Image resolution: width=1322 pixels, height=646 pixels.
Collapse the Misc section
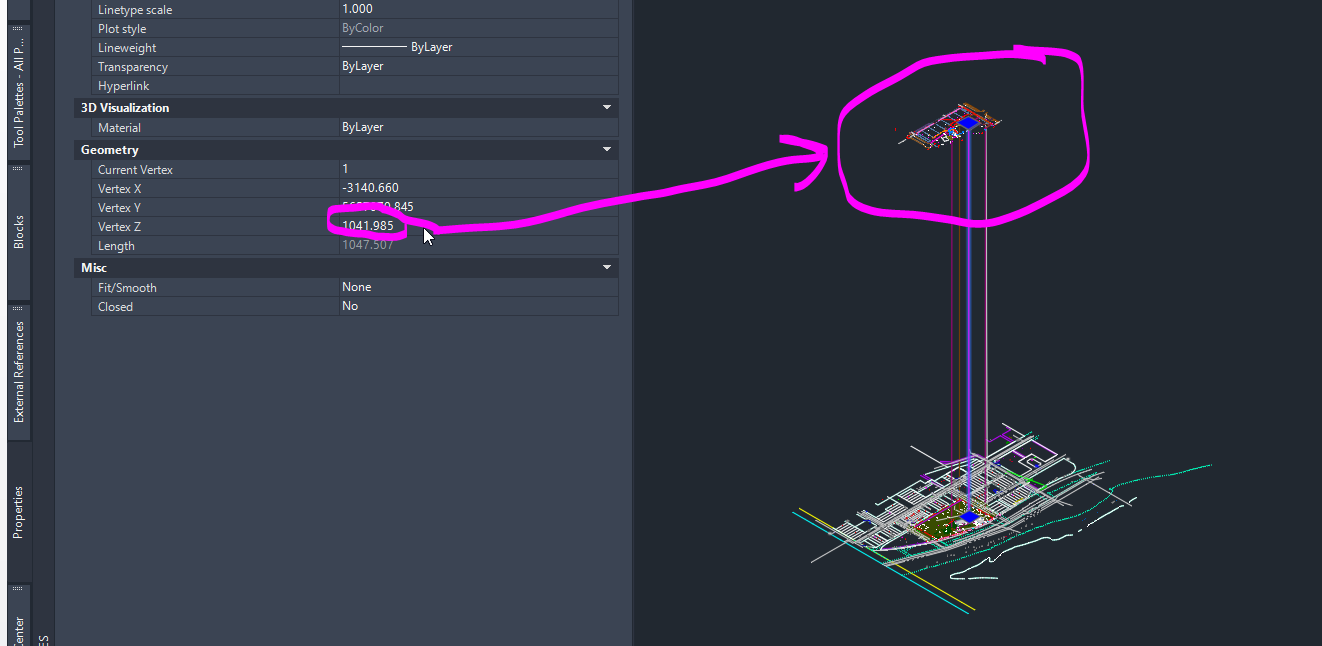pyautogui.click(x=606, y=267)
